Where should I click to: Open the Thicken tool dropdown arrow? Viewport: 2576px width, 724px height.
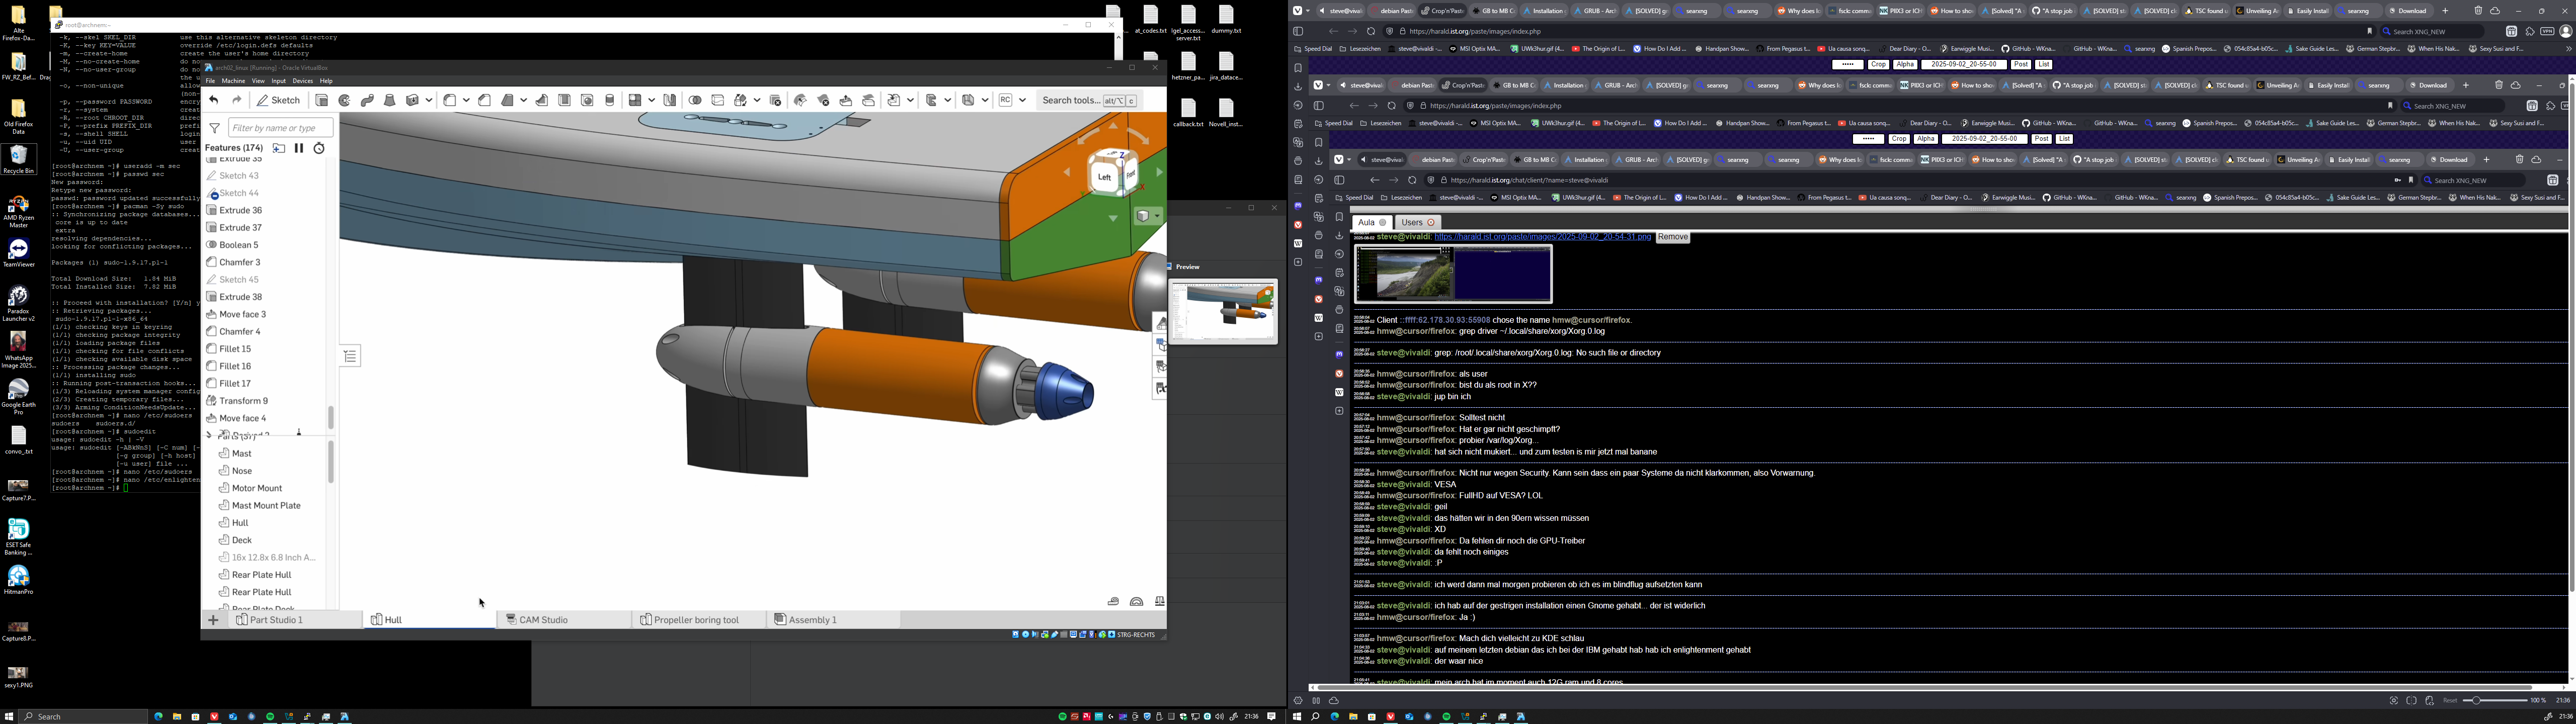coord(429,100)
